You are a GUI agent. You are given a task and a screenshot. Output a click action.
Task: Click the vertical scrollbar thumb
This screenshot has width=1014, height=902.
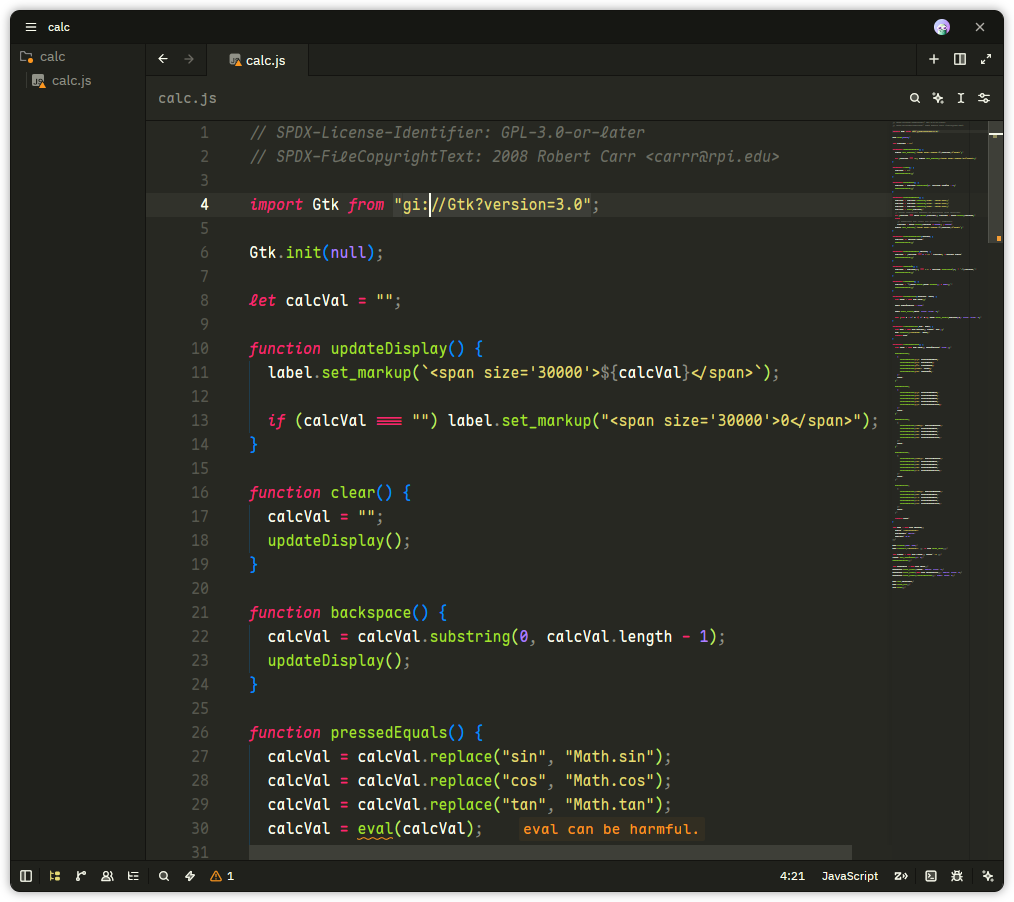[996, 184]
